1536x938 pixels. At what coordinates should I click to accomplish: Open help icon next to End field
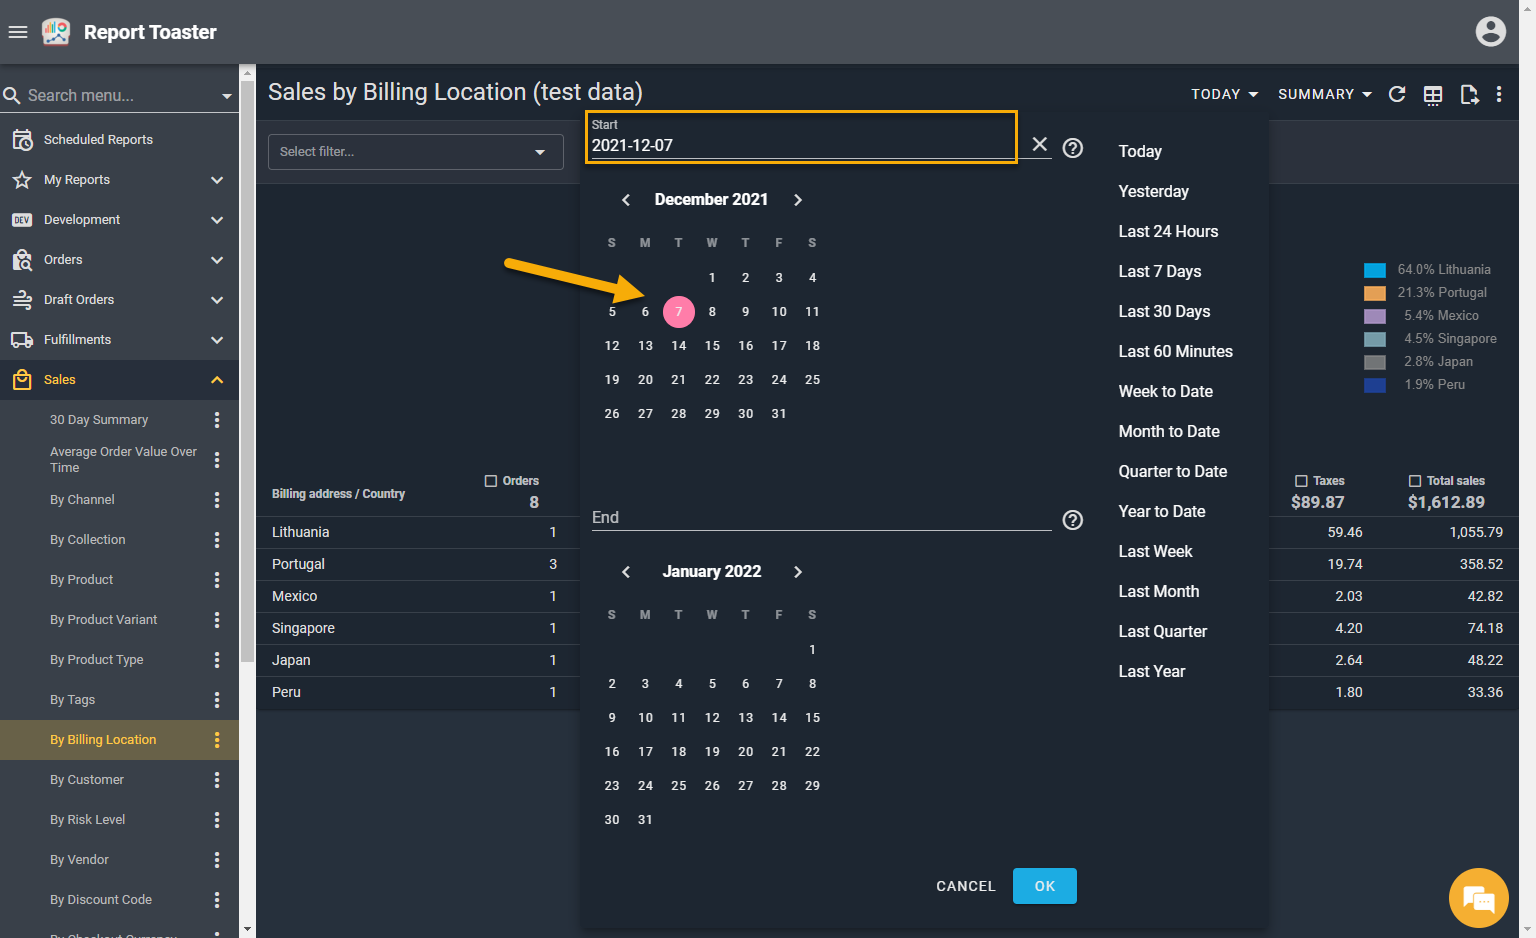pos(1072,520)
